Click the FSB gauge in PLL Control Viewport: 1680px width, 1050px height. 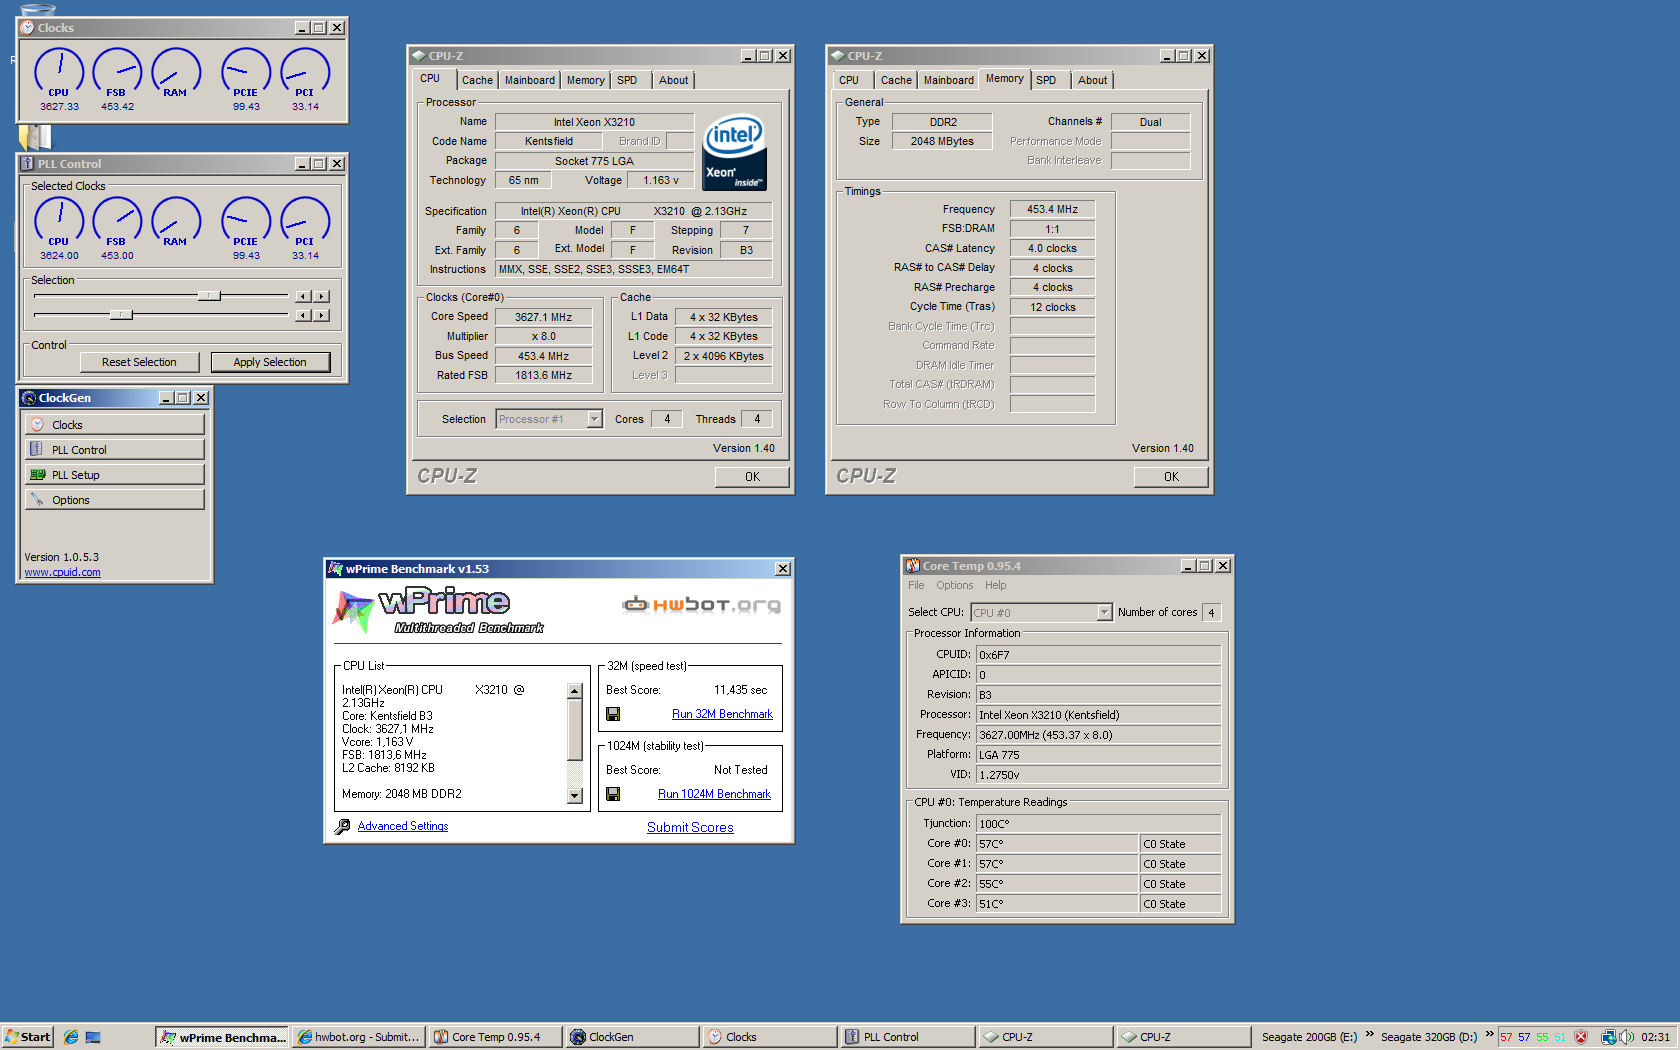(x=117, y=222)
